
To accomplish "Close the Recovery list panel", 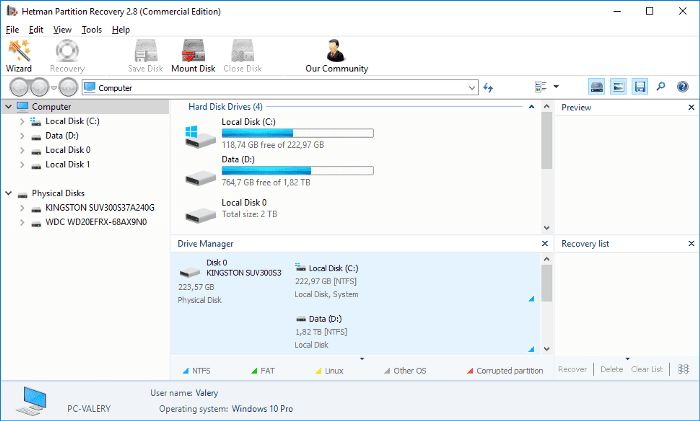I will pos(691,243).
